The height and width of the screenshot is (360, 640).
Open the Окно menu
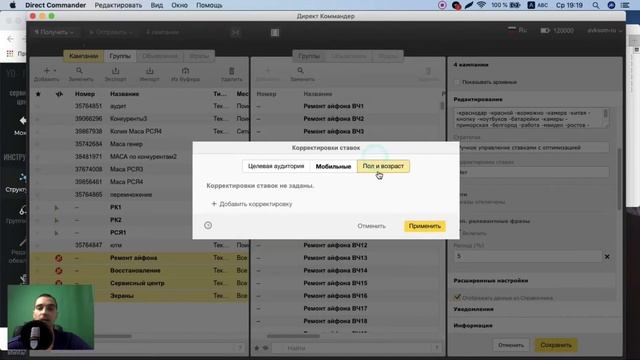(179, 5)
